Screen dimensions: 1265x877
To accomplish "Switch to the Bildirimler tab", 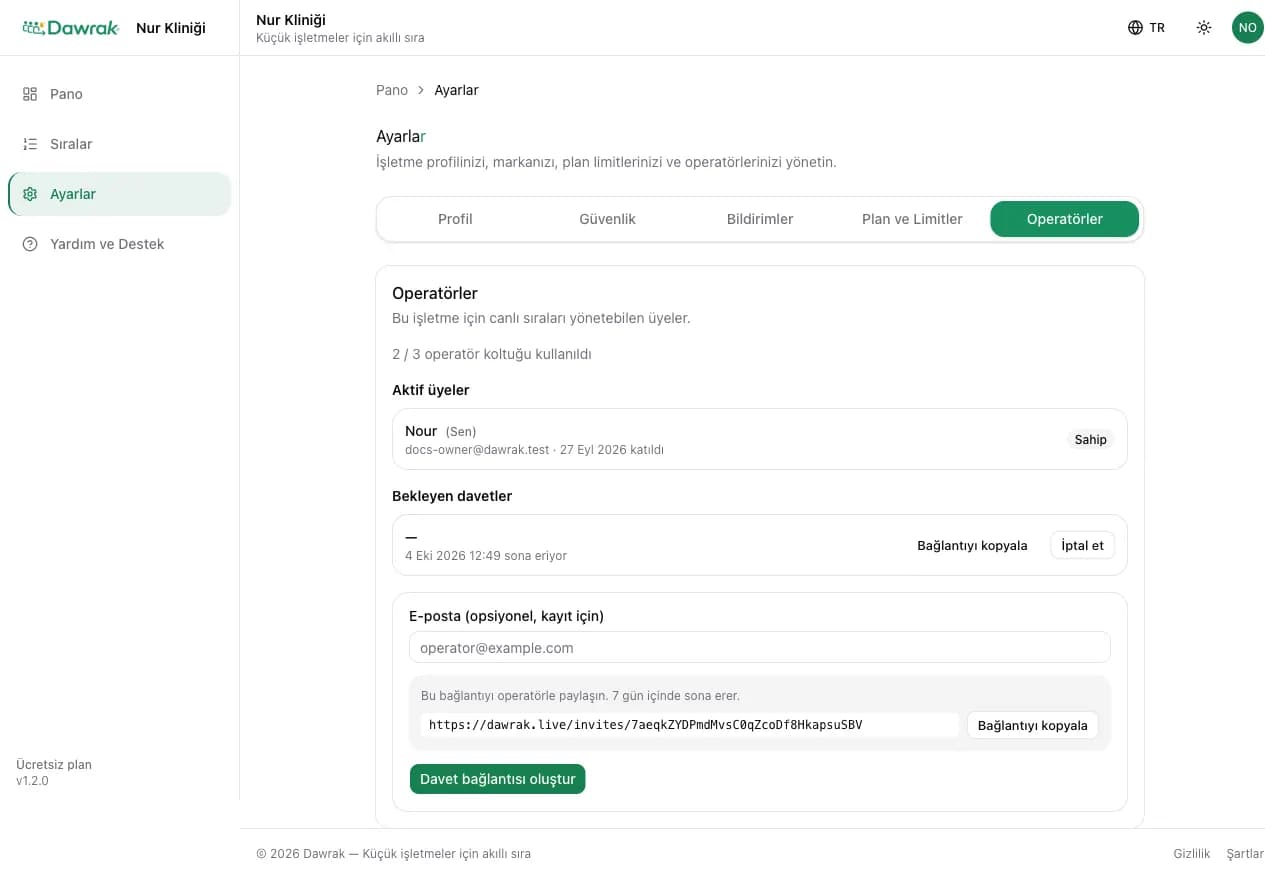I will (760, 219).
